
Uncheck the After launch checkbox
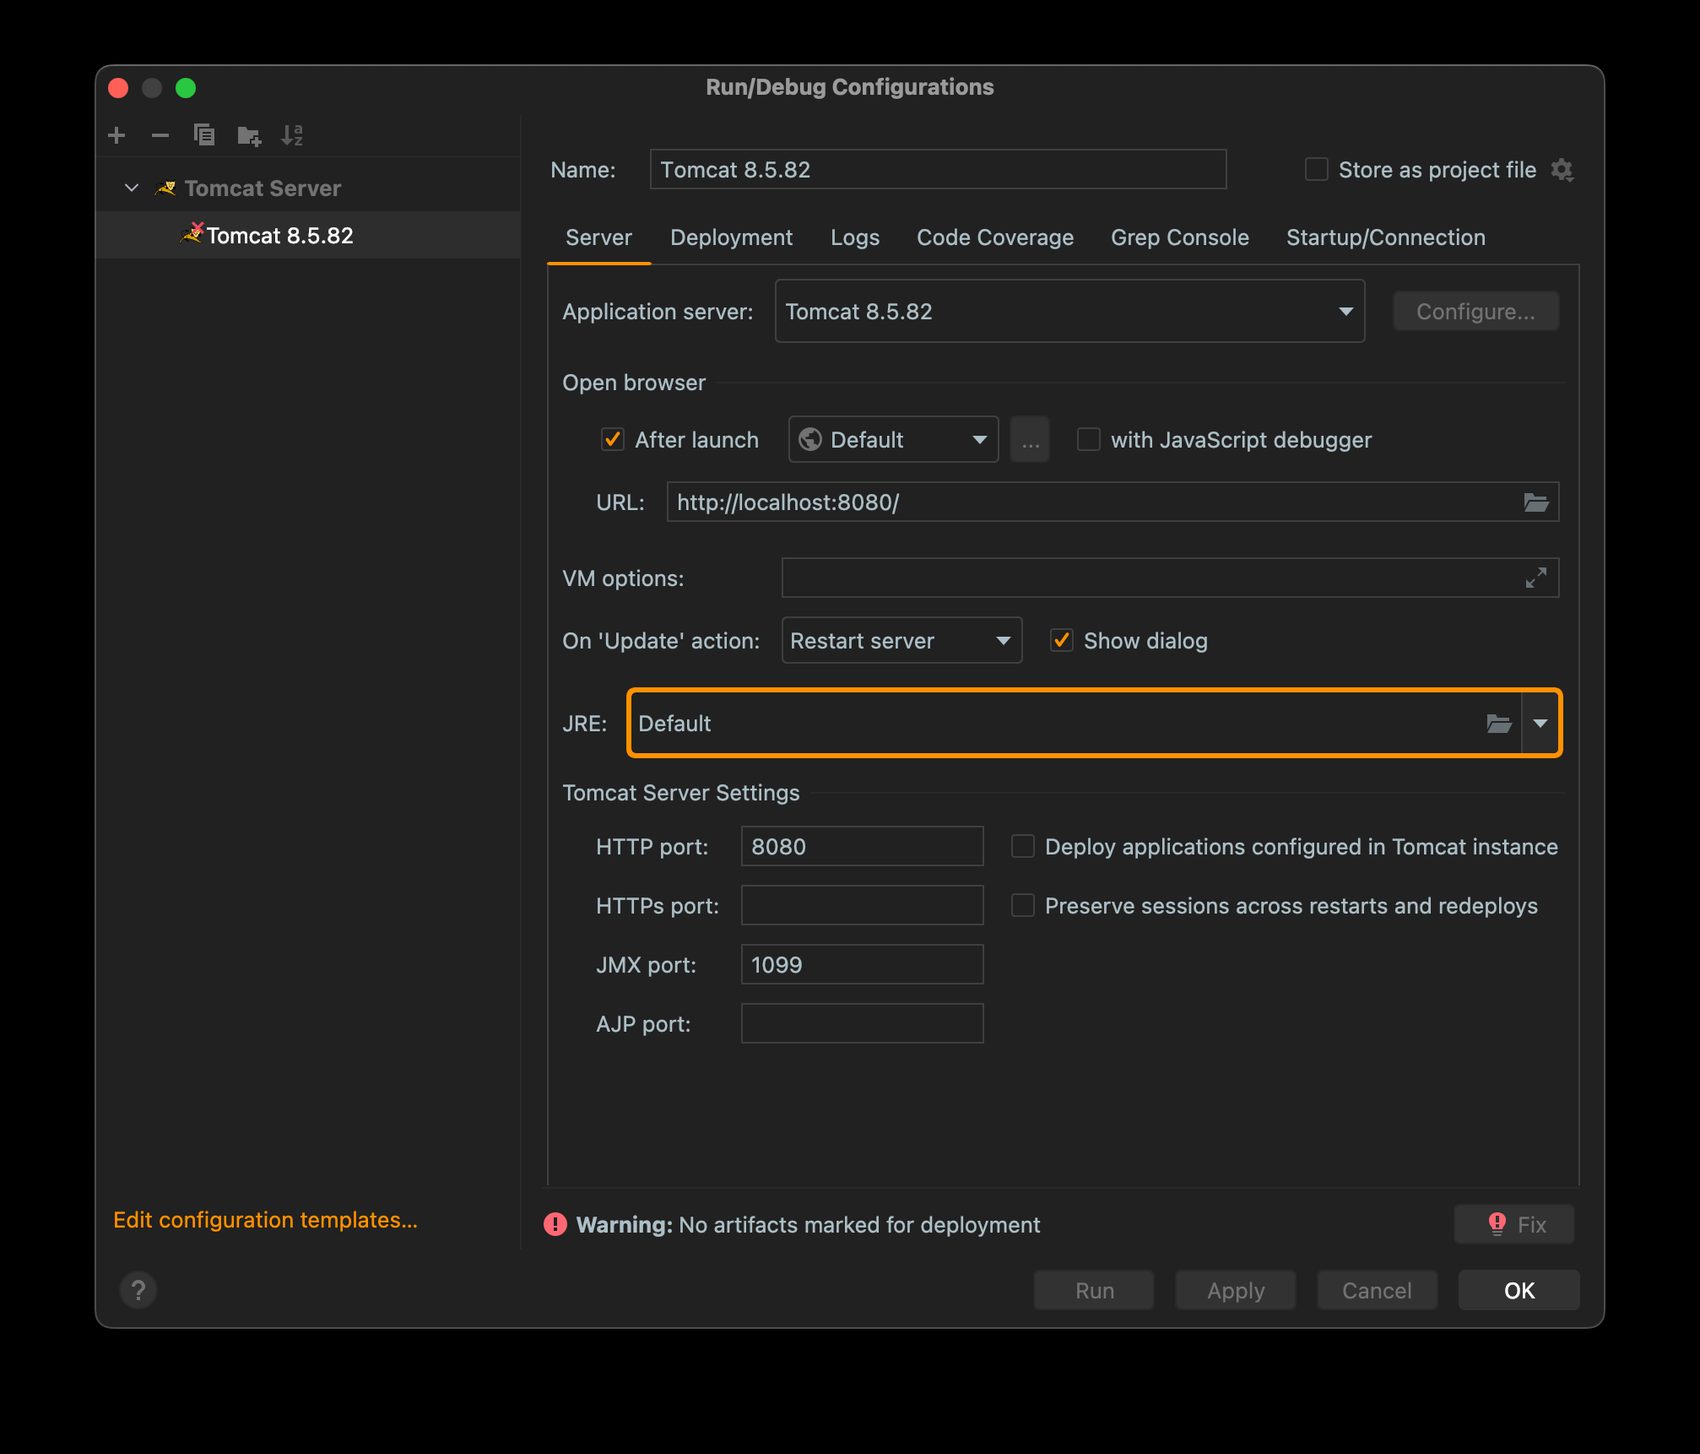click(612, 440)
